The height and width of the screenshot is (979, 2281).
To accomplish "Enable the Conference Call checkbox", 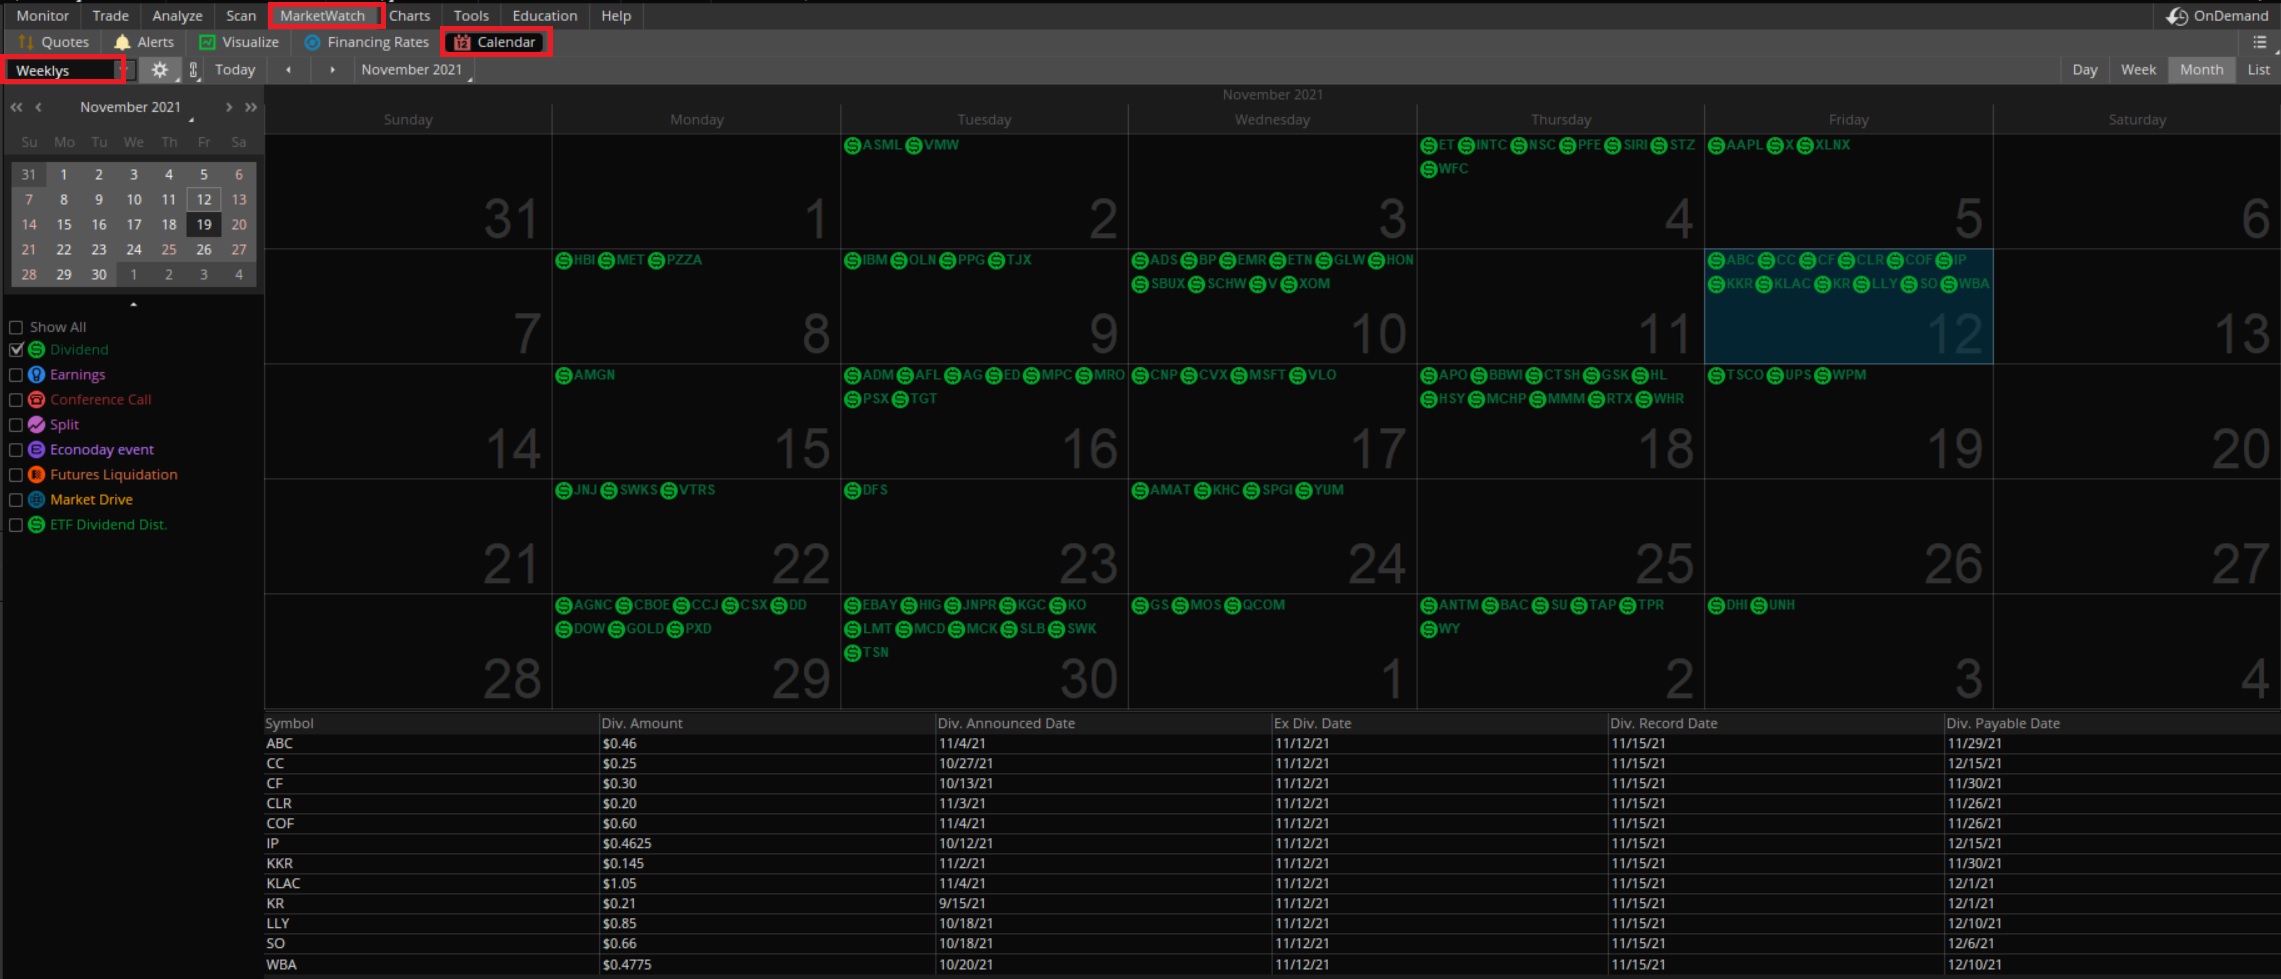I will [16, 400].
